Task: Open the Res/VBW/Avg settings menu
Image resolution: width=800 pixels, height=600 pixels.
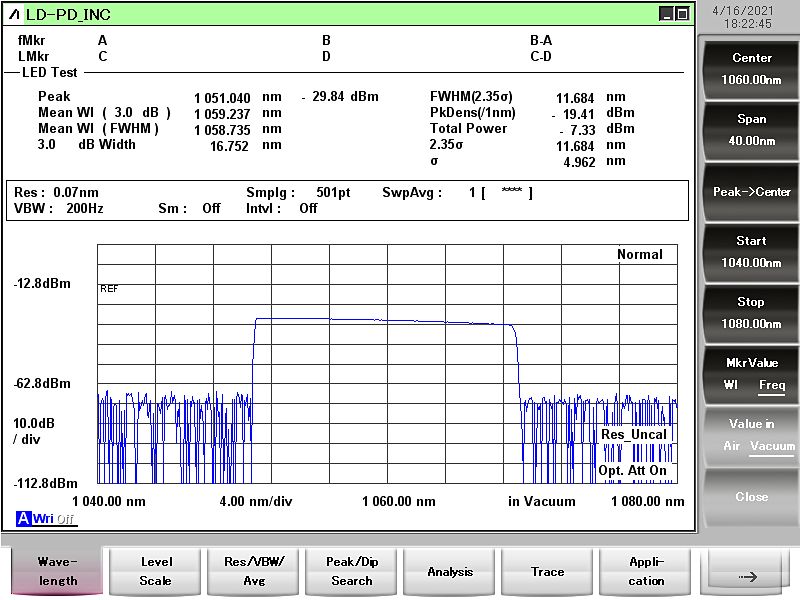Action: pos(254,571)
